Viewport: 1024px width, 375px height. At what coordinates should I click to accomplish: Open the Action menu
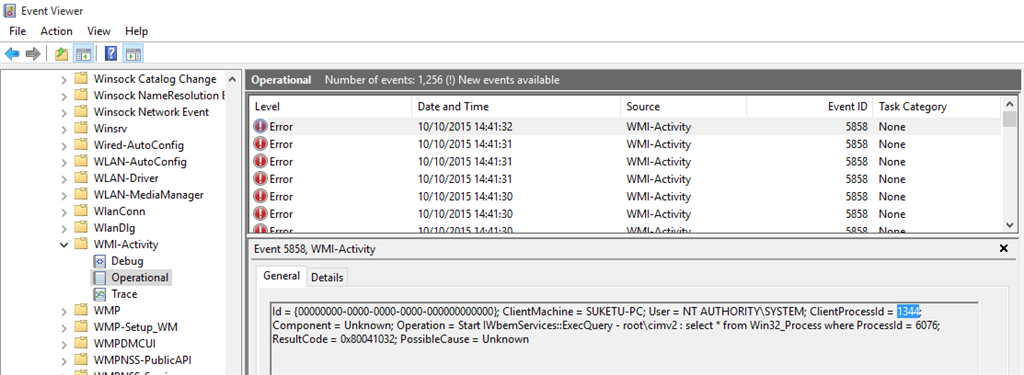tap(56, 31)
